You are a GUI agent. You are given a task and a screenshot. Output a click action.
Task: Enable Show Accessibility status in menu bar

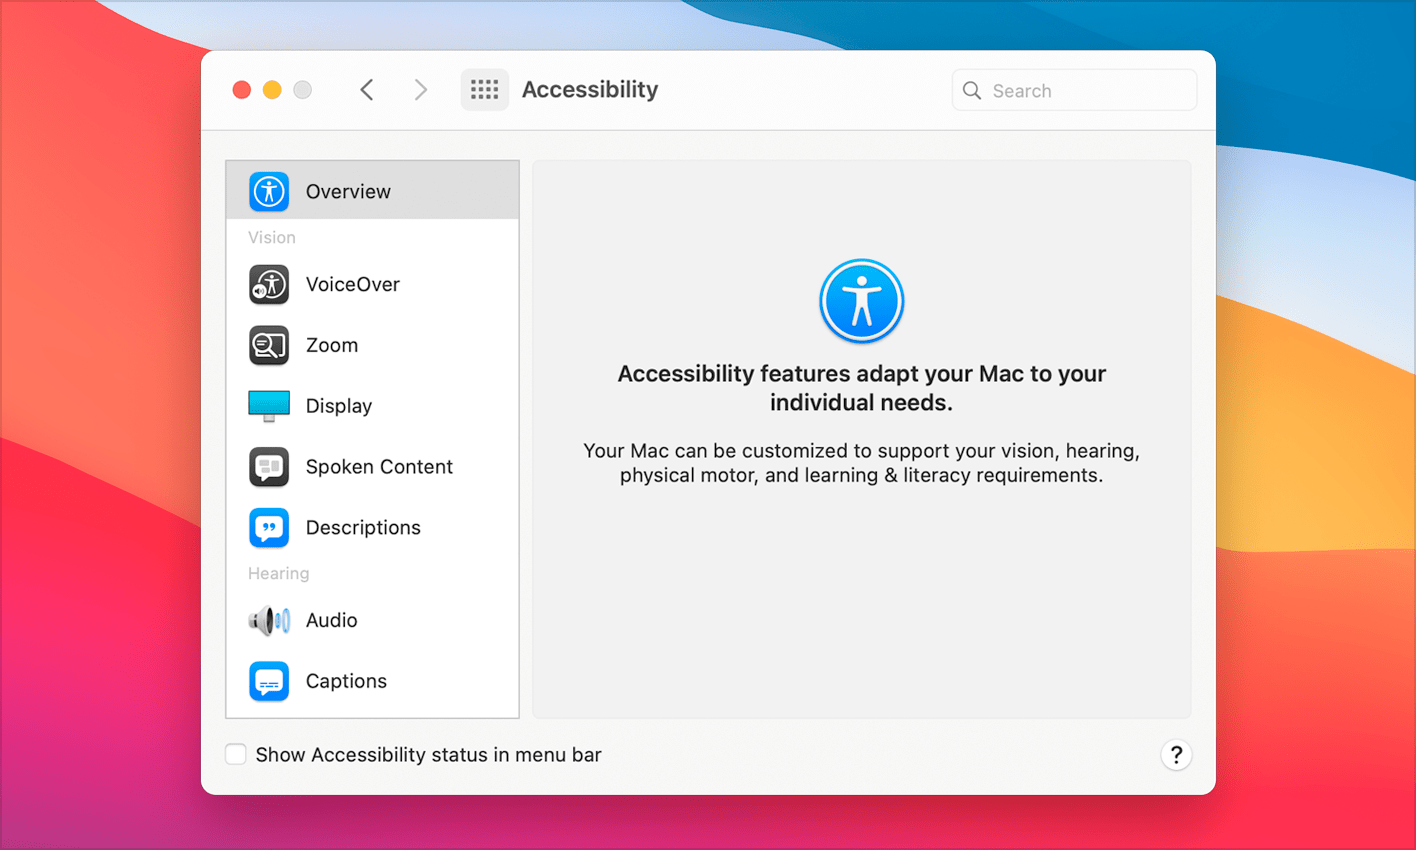tap(236, 754)
